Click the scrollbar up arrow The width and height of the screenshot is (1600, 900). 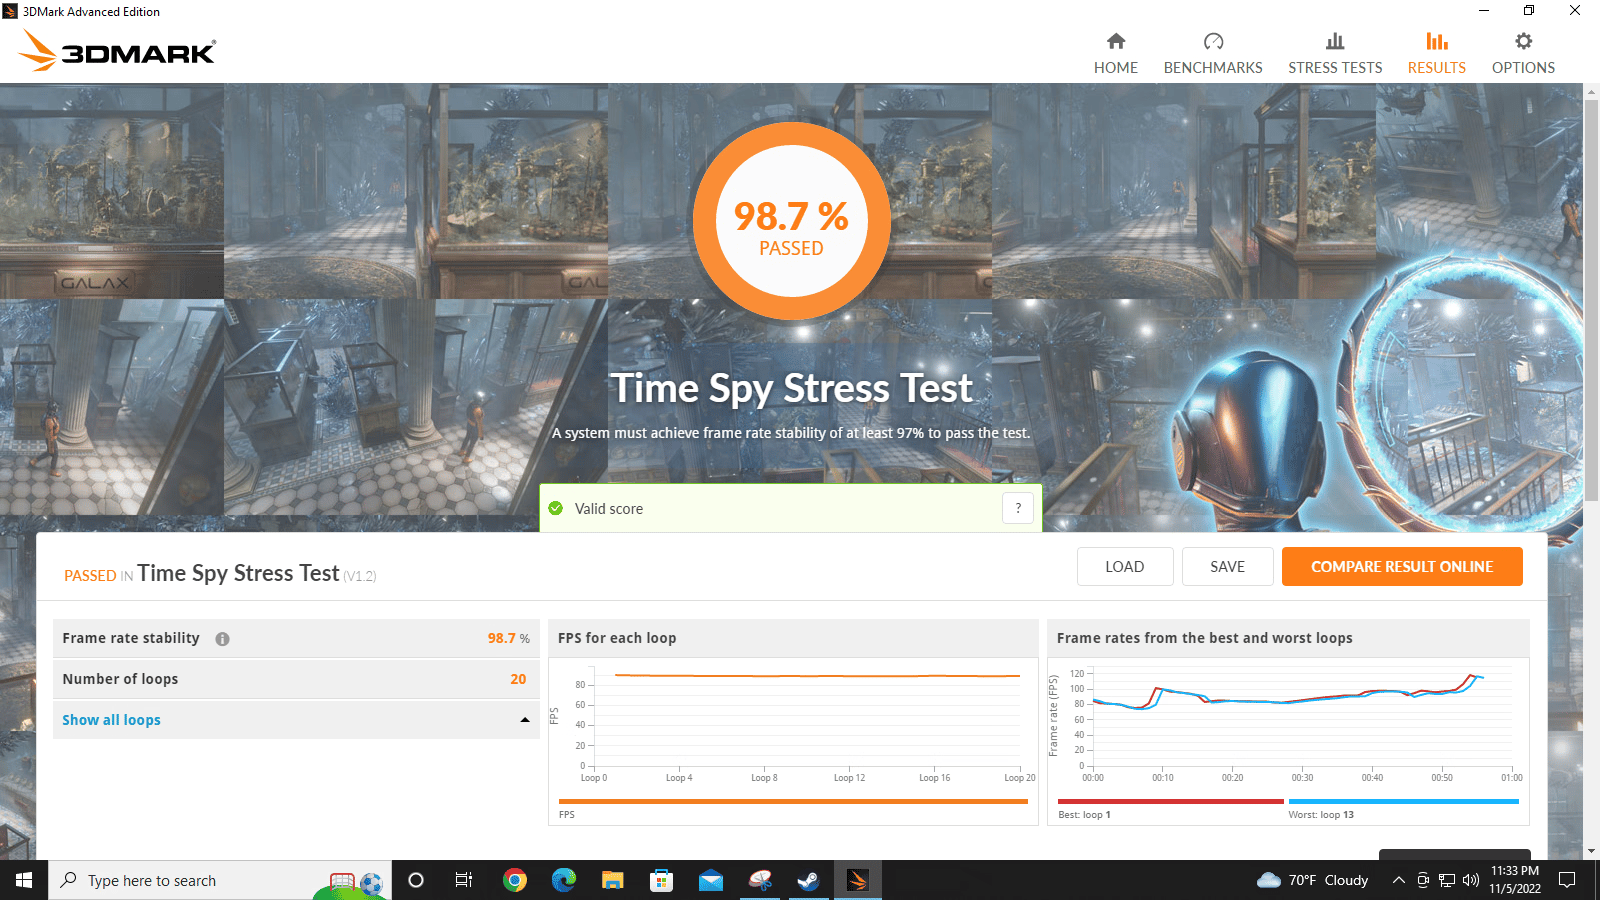1591,92
